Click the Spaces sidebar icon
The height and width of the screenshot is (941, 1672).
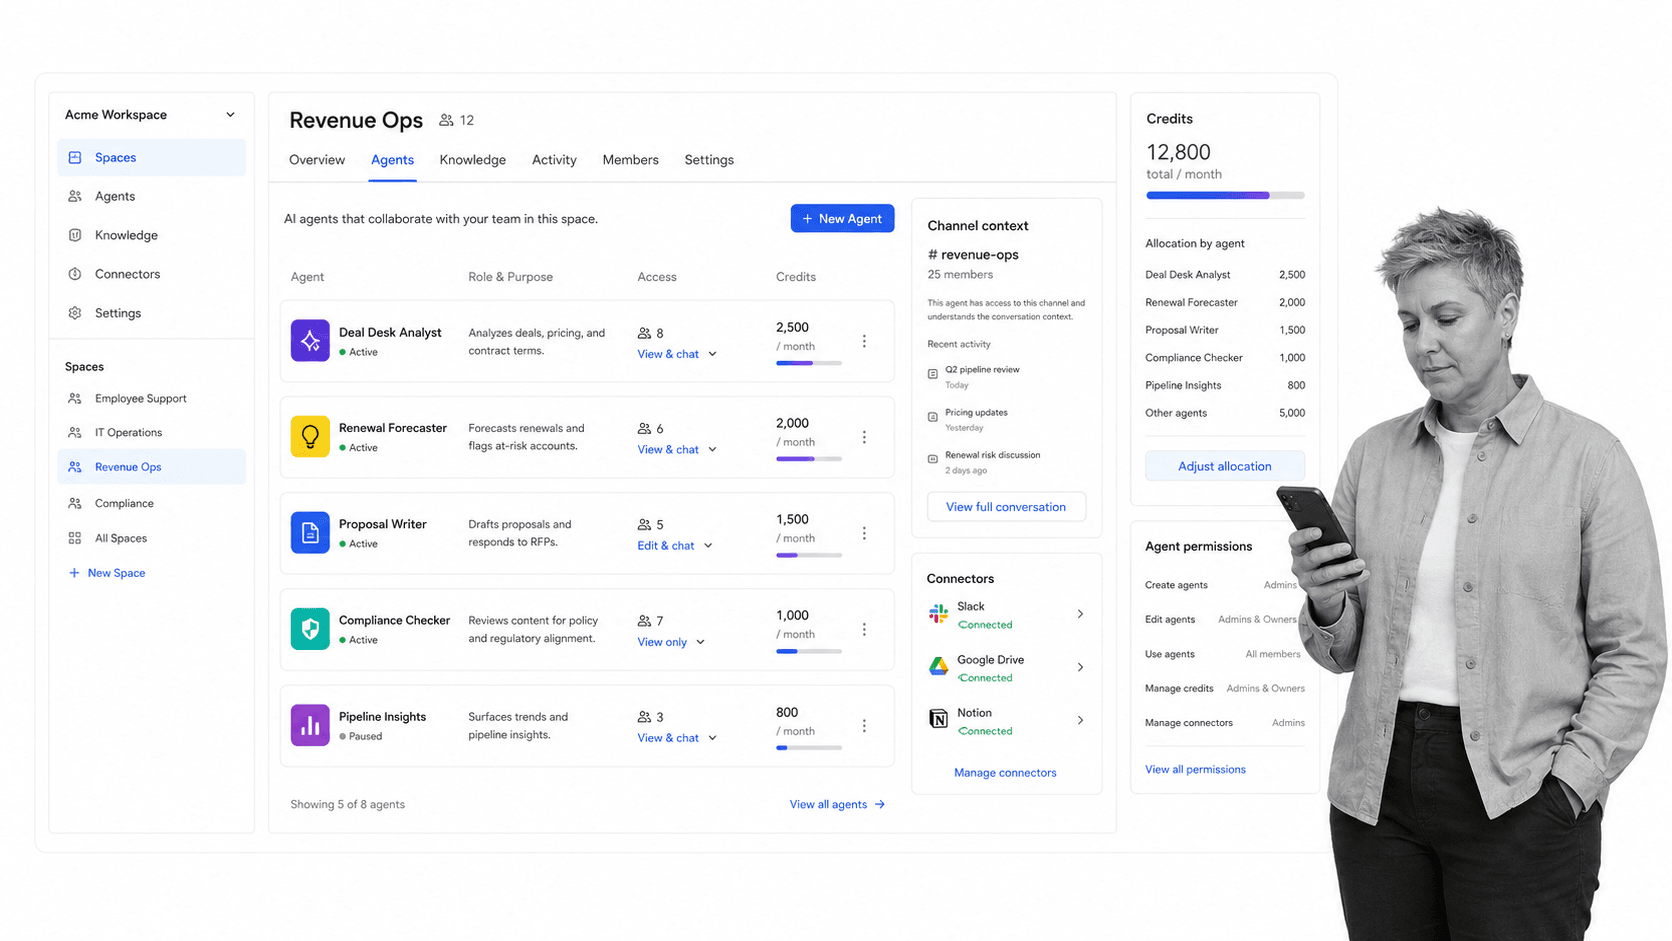pyautogui.click(x=75, y=157)
